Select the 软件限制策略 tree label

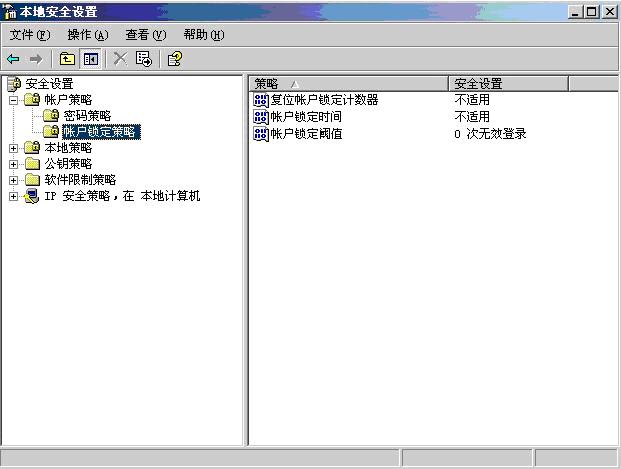pos(80,179)
